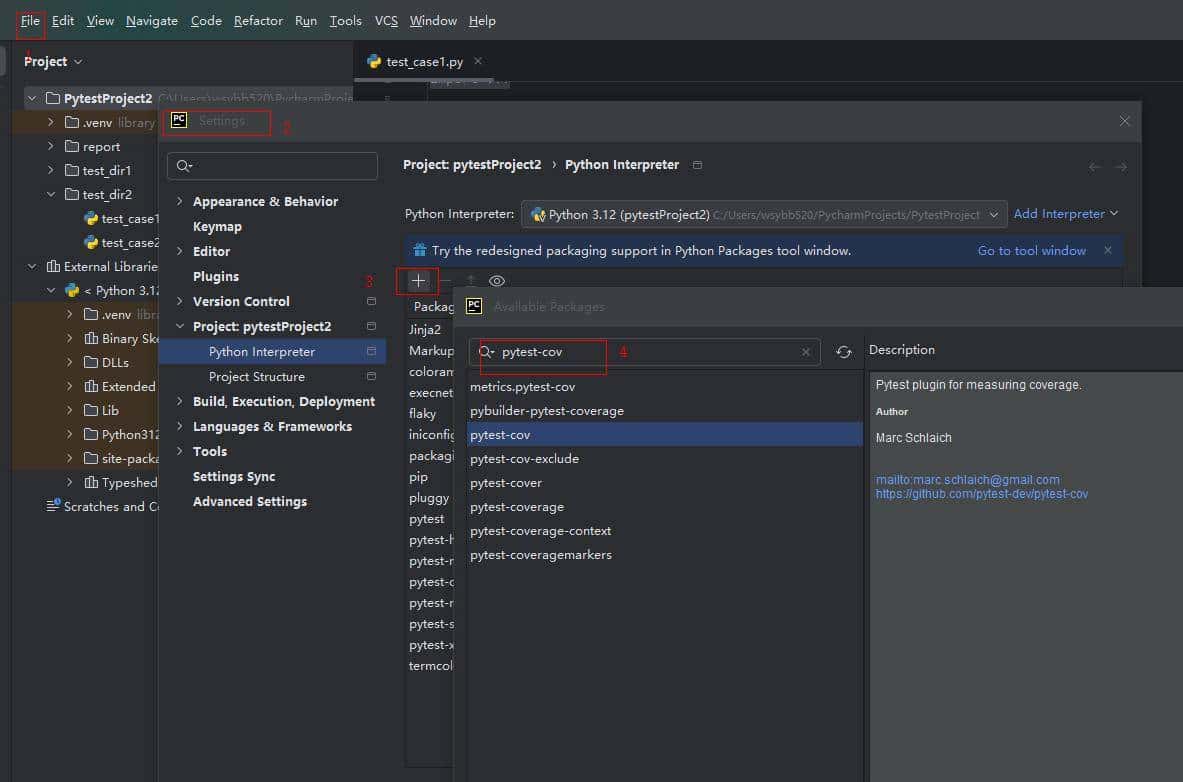Open the pytest-cov GitHub link
Image resolution: width=1183 pixels, height=782 pixels.
(981, 494)
